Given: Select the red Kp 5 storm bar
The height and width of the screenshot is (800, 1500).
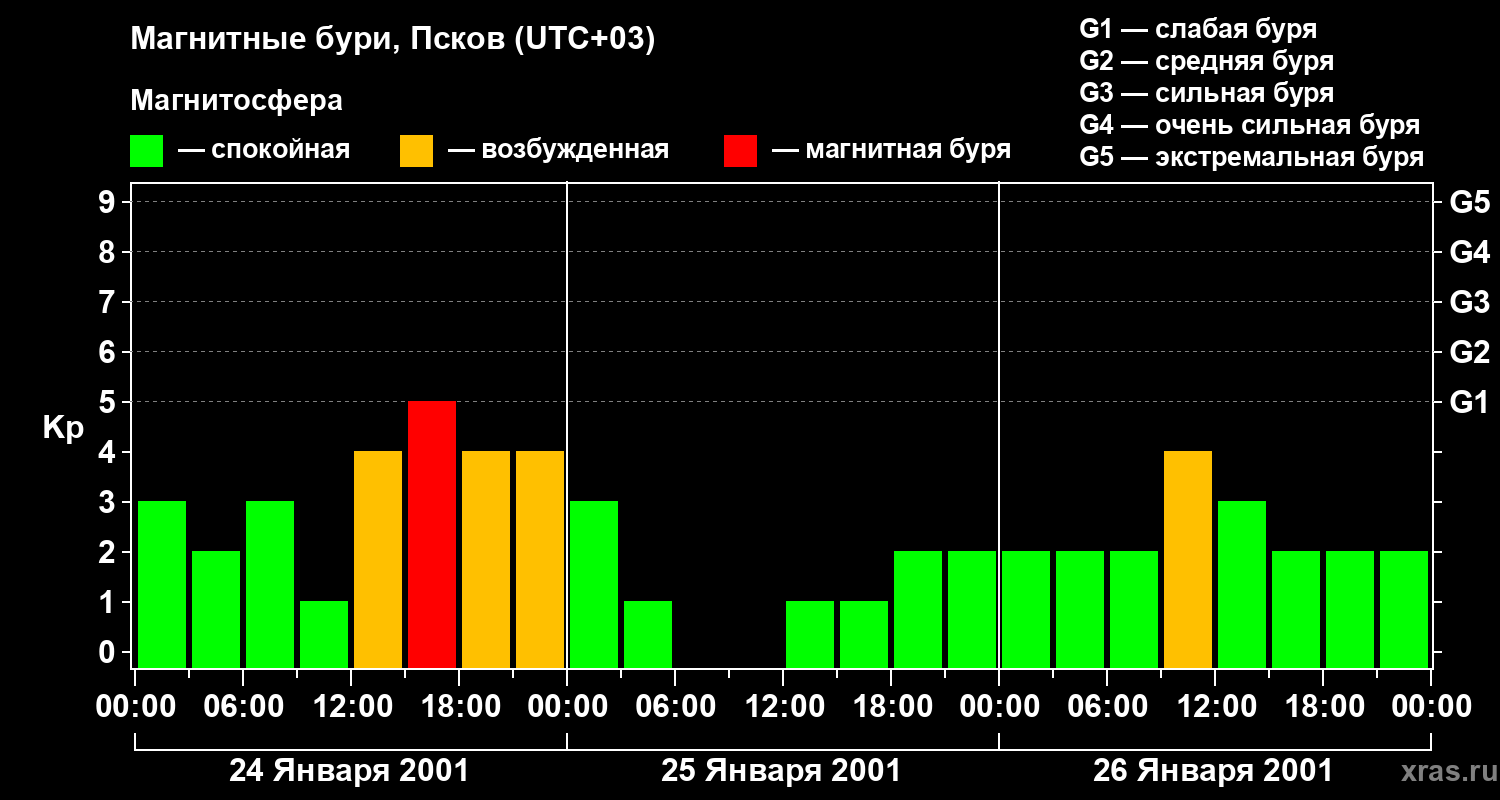Looking at the screenshot, I should pos(432,534).
